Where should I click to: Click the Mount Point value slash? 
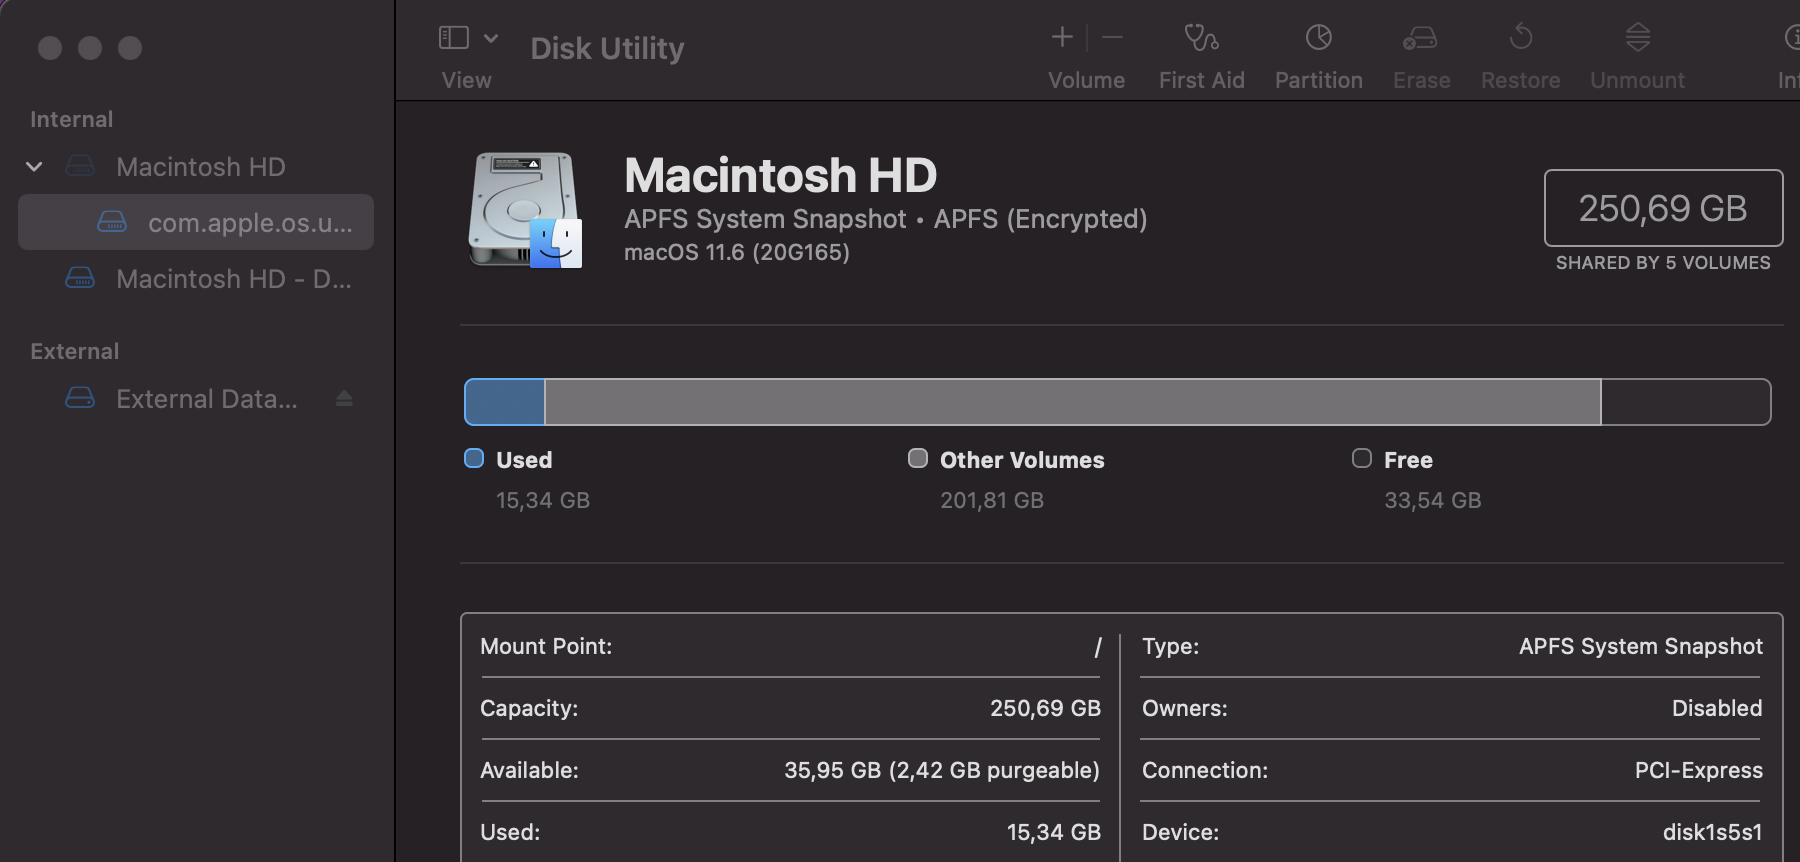(x=1097, y=647)
